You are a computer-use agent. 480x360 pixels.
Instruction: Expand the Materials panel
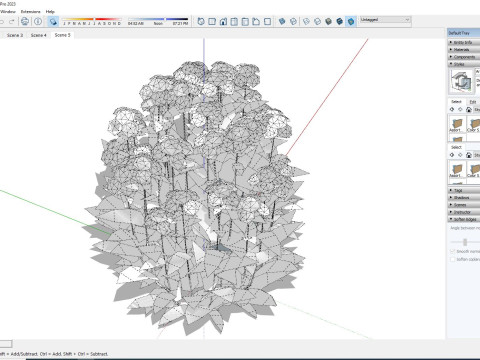tap(464, 50)
